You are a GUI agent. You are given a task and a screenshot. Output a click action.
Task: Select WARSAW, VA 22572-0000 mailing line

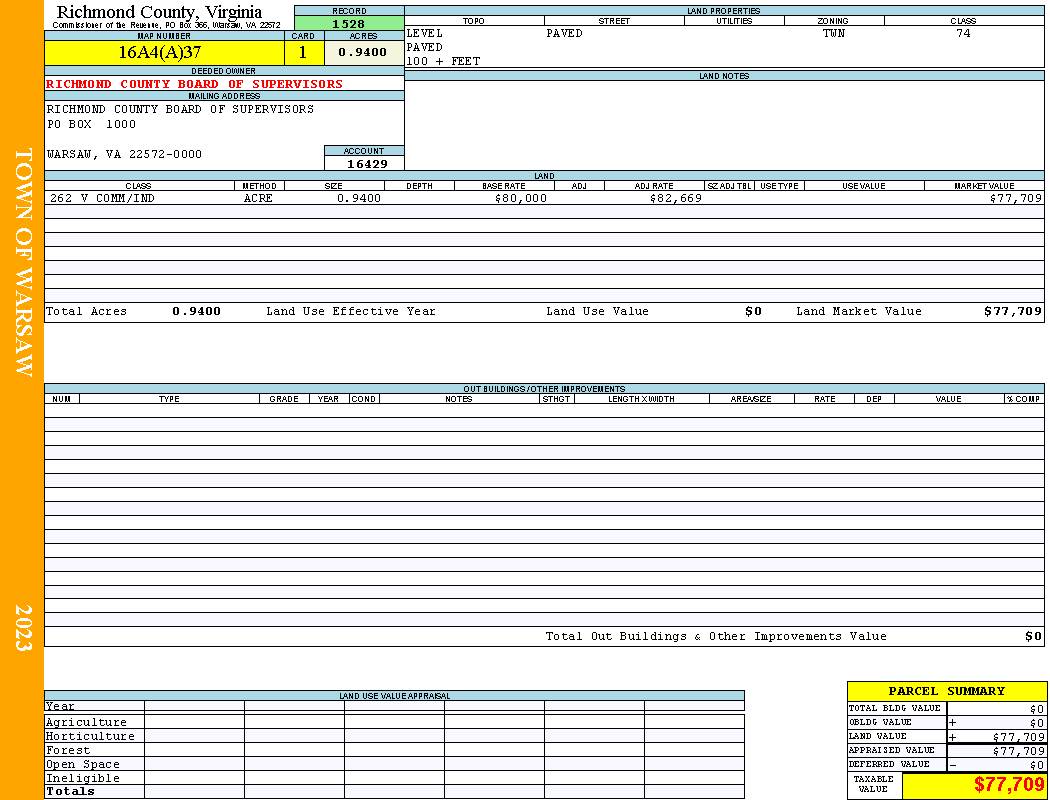[124, 154]
